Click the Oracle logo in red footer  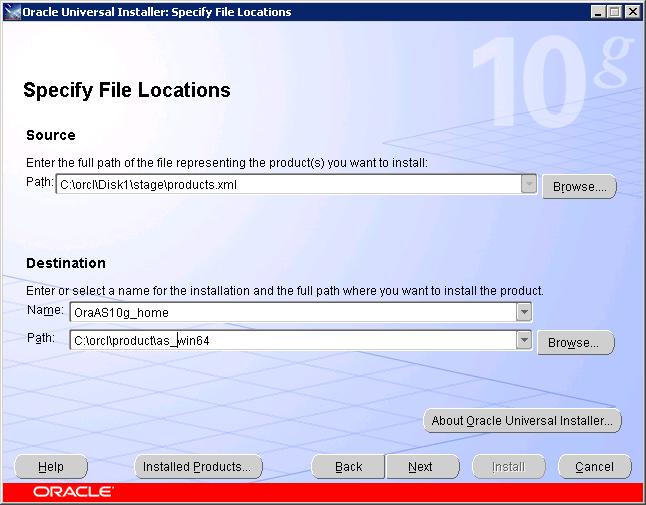73,492
